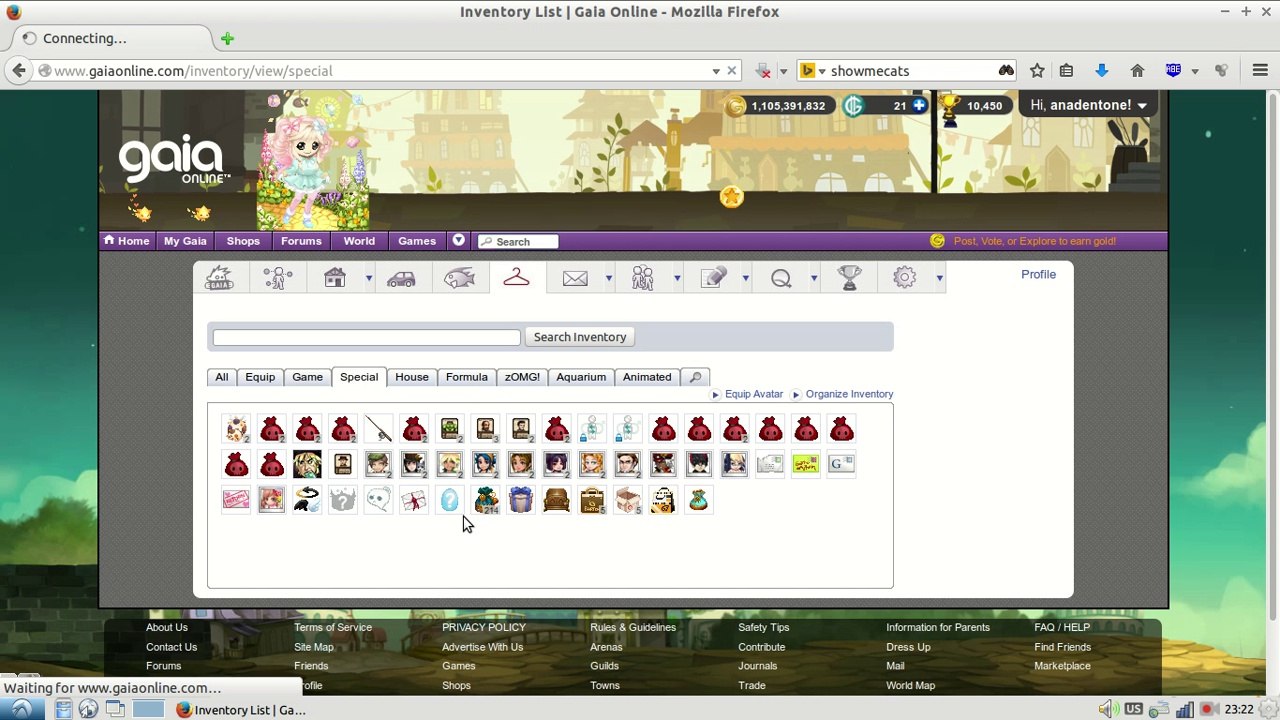The width and height of the screenshot is (1280, 720).
Task: Open the Gaia avatar head icon
Action: (x=219, y=279)
